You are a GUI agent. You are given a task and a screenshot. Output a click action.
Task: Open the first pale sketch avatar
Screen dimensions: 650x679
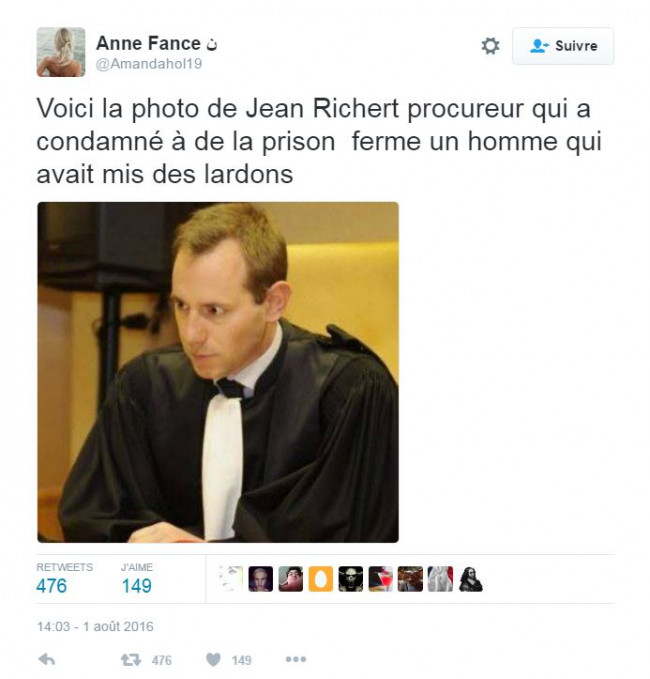coord(230,579)
